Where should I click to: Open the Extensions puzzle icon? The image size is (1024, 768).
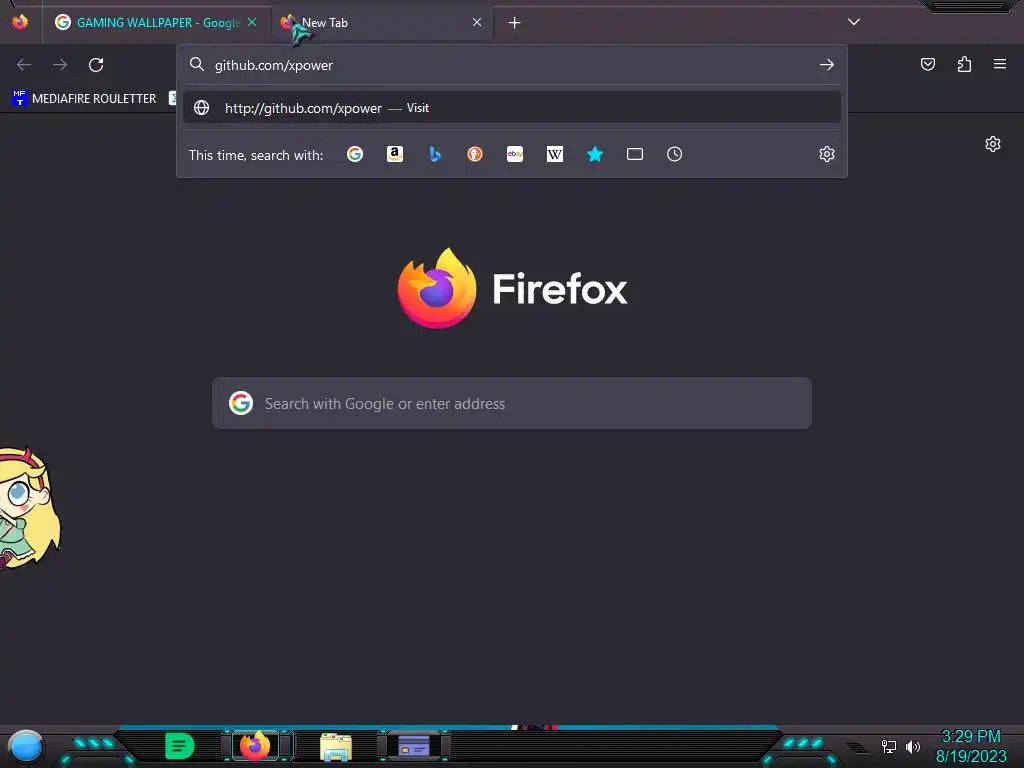pyautogui.click(x=964, y=64)
